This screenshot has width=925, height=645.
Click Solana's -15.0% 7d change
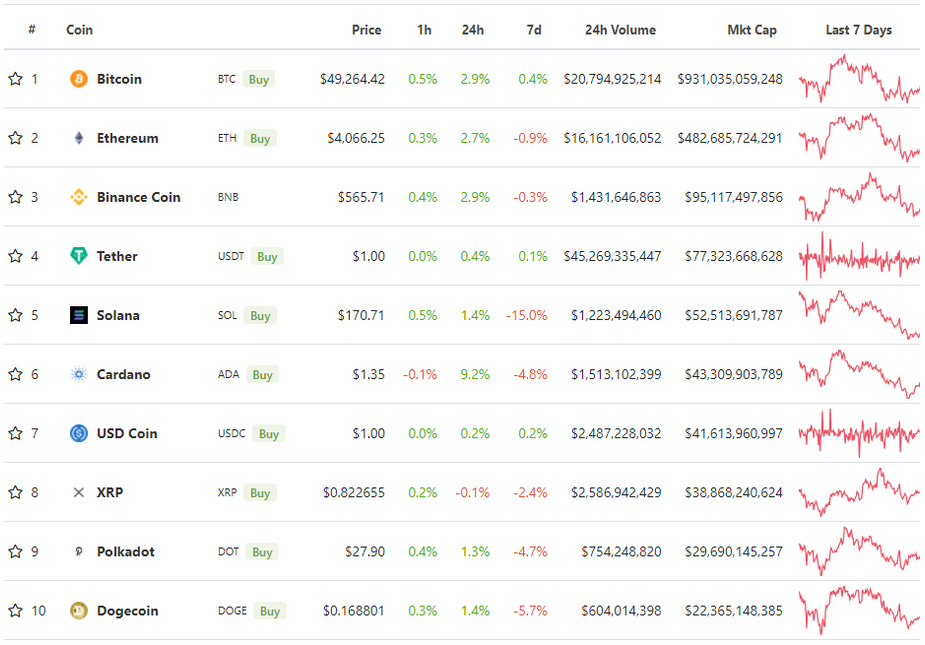pyautogui.click(x=526, y=315)
